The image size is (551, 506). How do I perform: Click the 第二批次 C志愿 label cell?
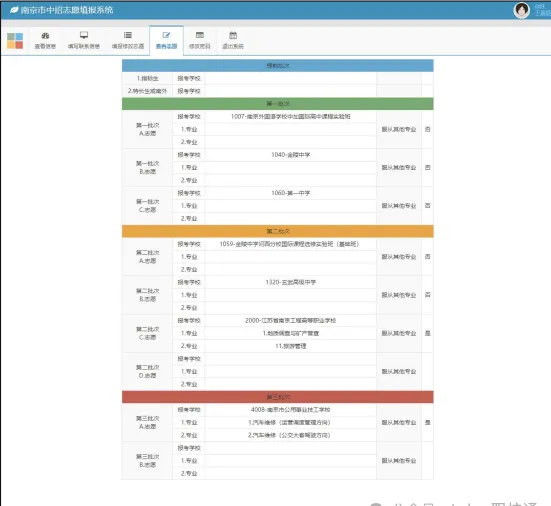148,333
